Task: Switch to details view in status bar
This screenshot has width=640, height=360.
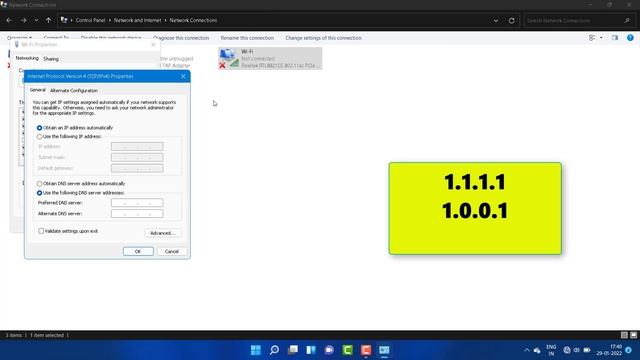Action: (x=624, y=335)
